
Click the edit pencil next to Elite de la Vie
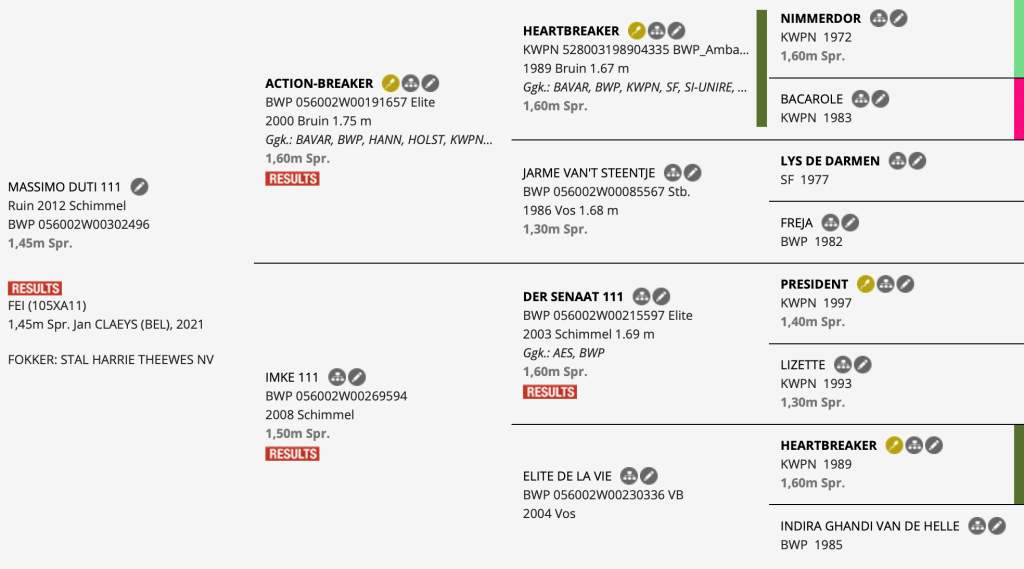click(649, 476)
